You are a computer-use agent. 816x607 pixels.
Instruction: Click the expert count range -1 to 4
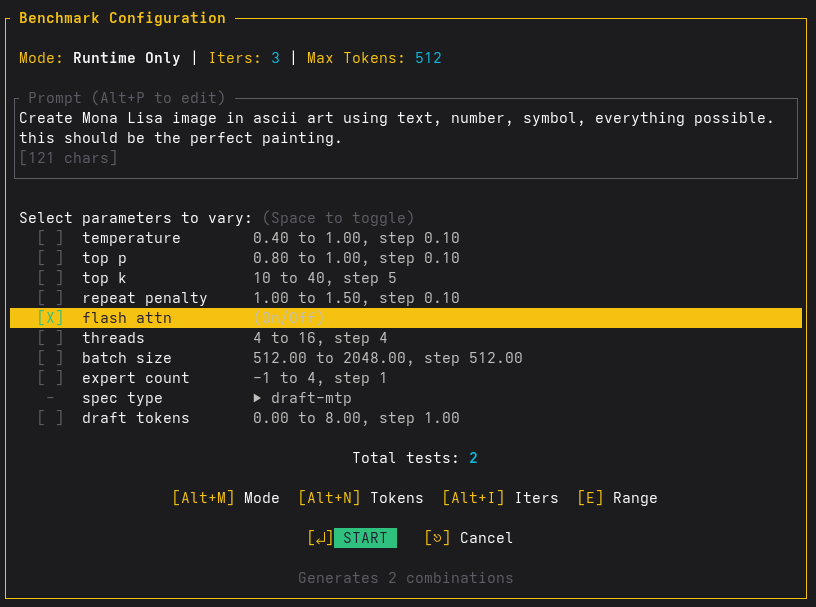(320, 378)
